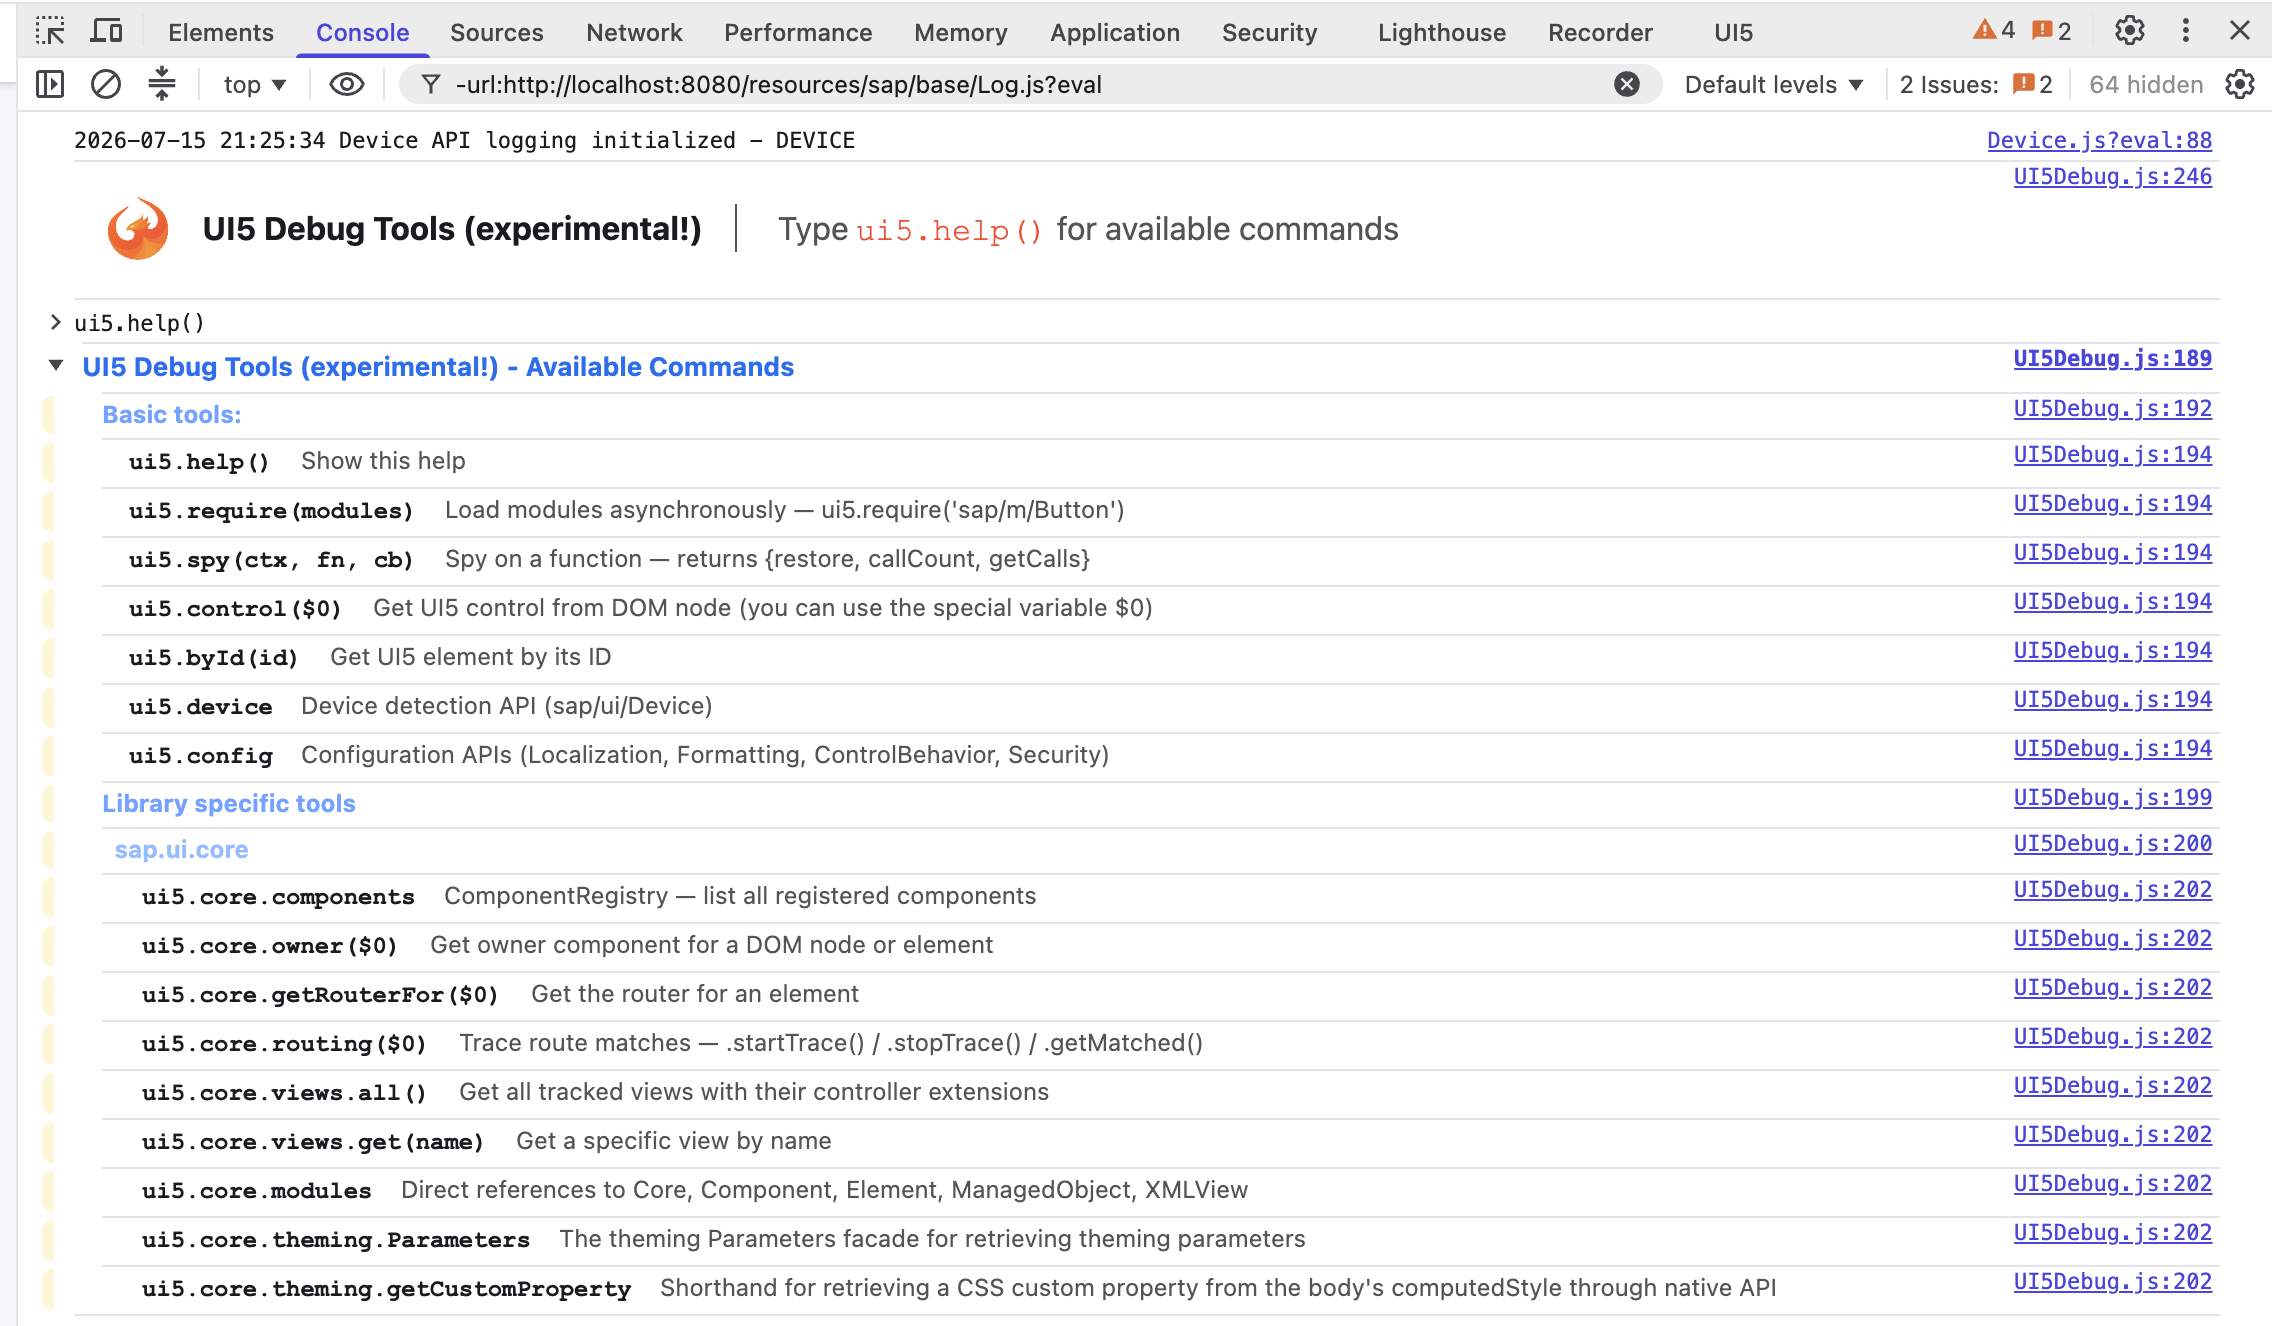Click the funnel filter icon

(430, 85)
